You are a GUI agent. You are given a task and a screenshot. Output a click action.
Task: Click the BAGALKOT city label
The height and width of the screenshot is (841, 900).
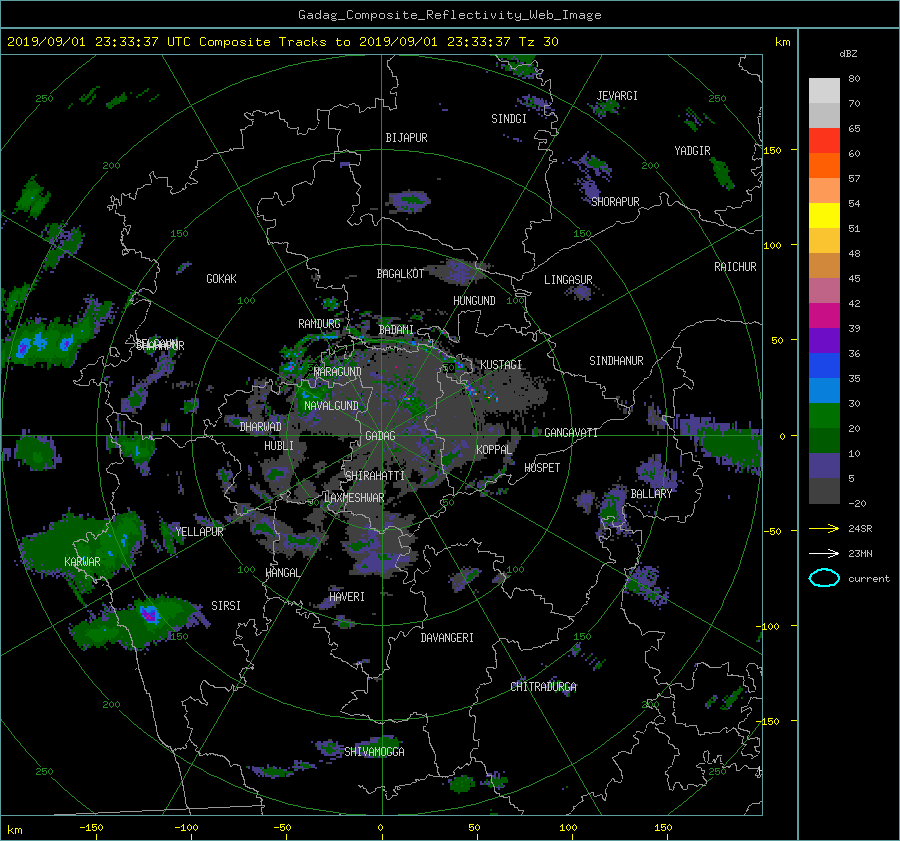pyautogui.click(x=400, y=274)
